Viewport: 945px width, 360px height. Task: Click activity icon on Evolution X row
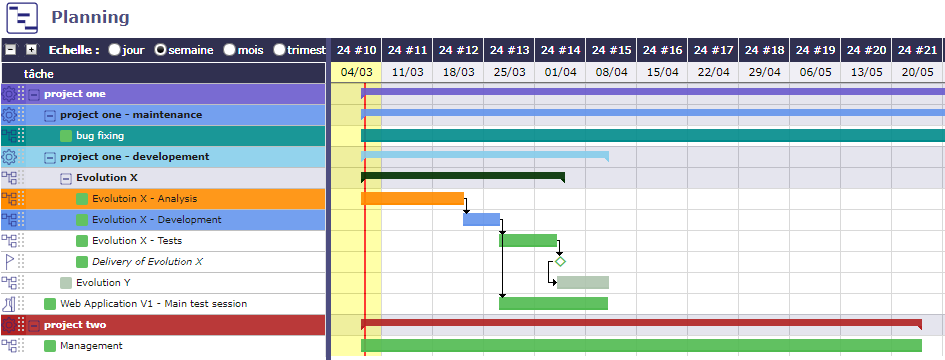point(9,178)
